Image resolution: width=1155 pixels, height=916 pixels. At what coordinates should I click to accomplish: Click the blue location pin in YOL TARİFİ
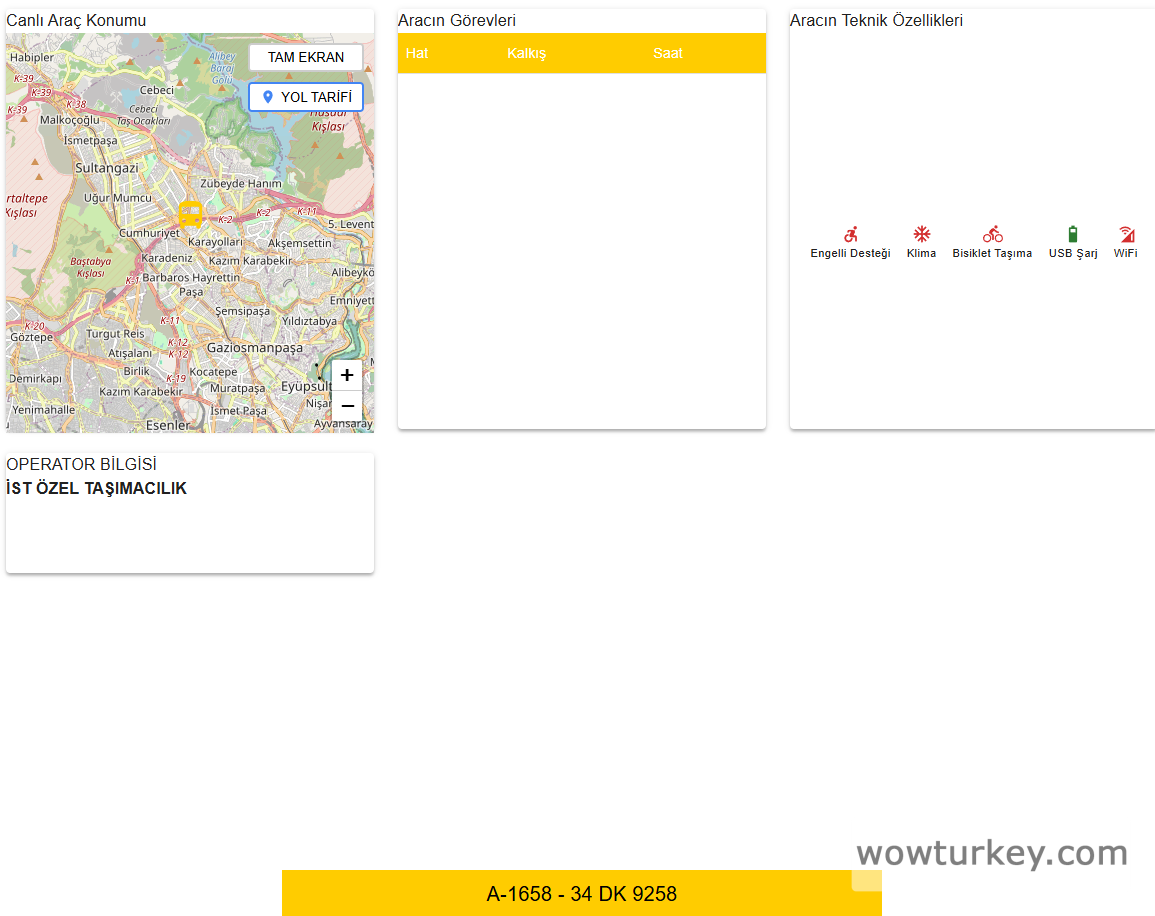267,97
